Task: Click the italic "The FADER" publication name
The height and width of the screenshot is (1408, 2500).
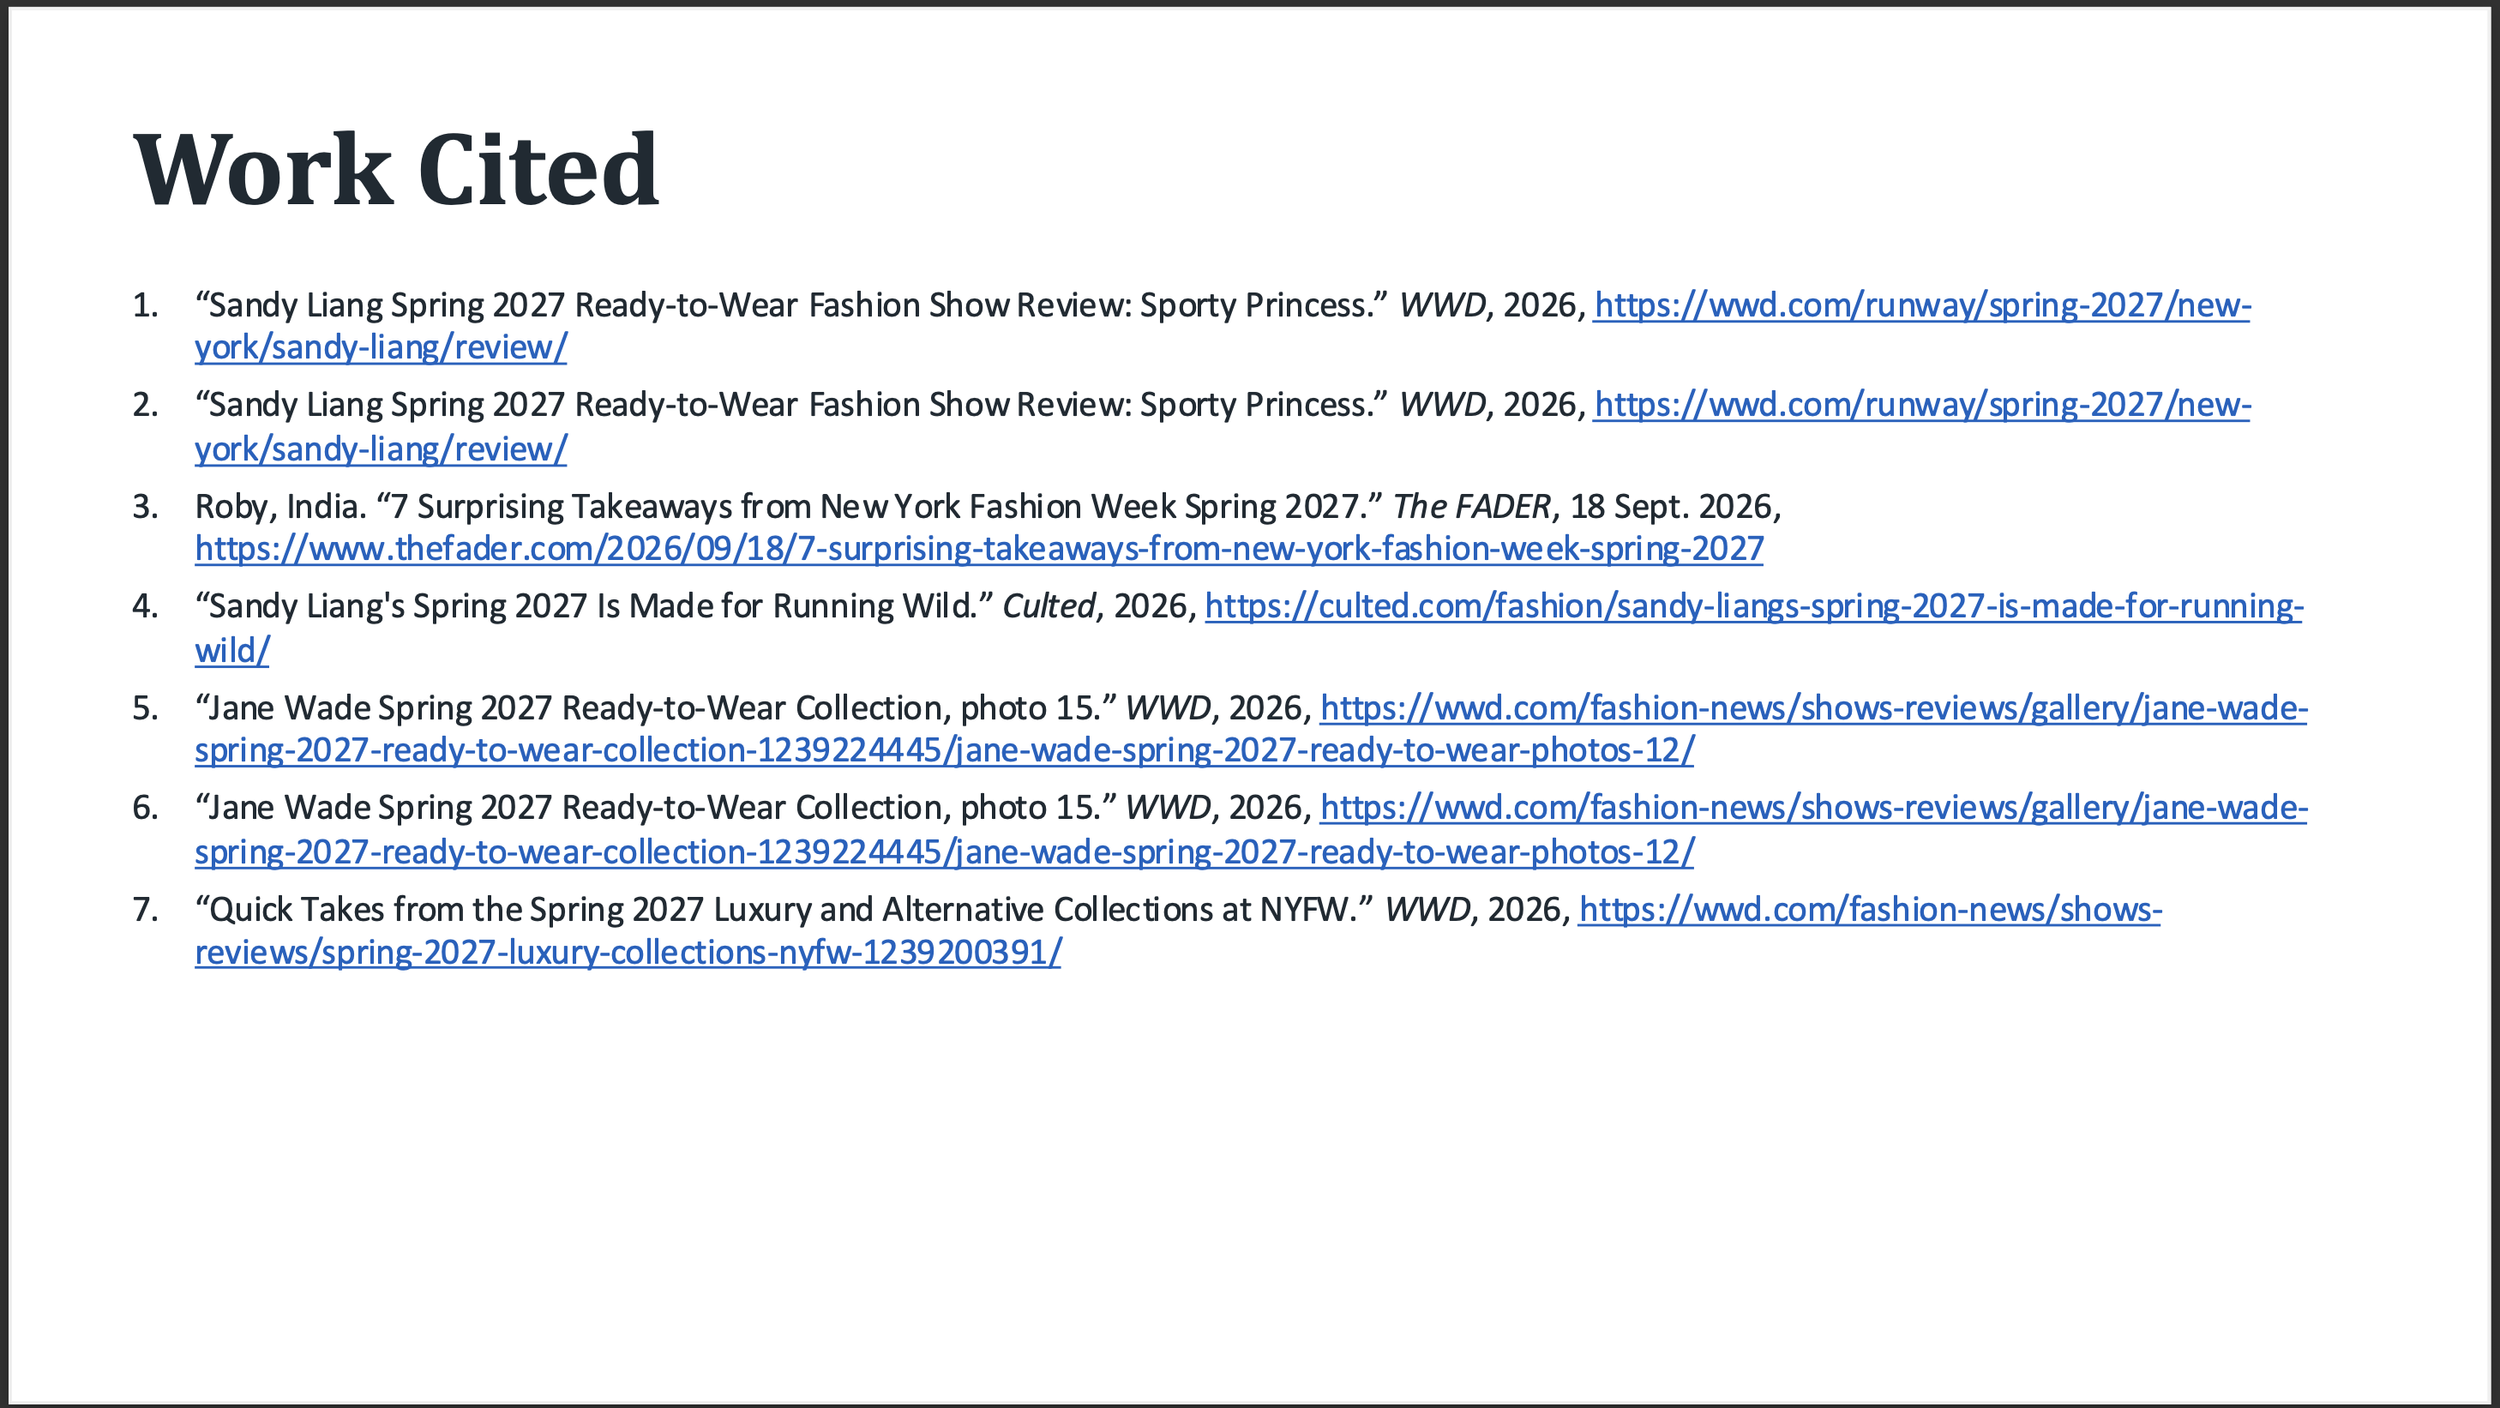Action: (x=1472, y=507)
